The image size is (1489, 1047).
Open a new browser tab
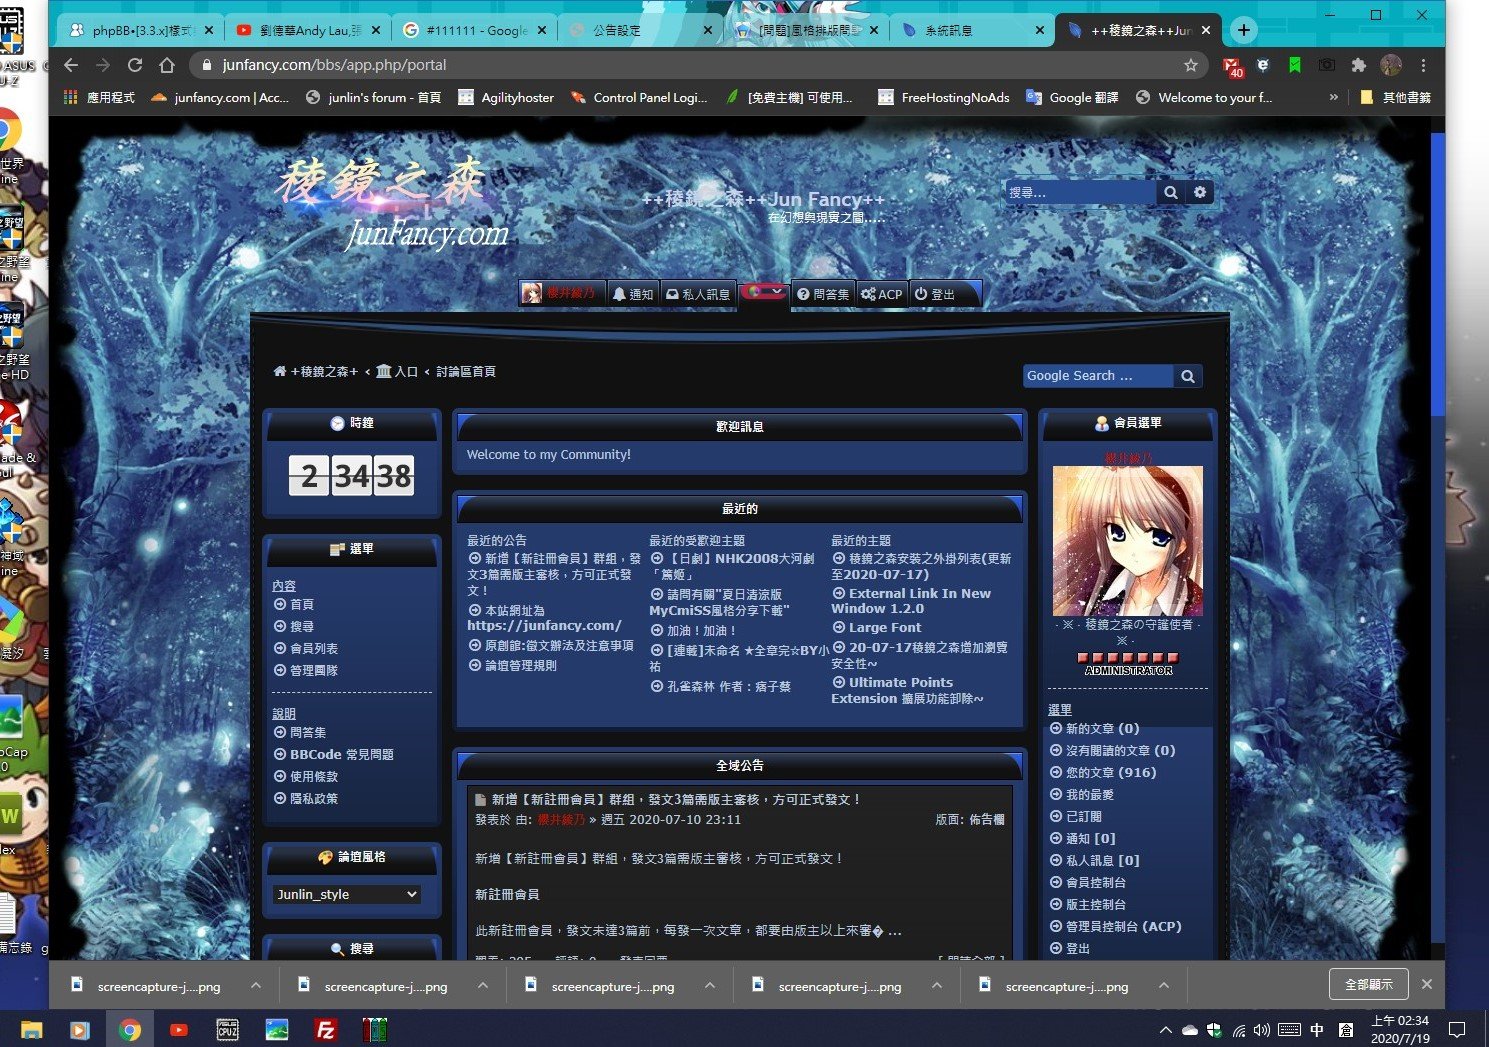(1243, 30)
